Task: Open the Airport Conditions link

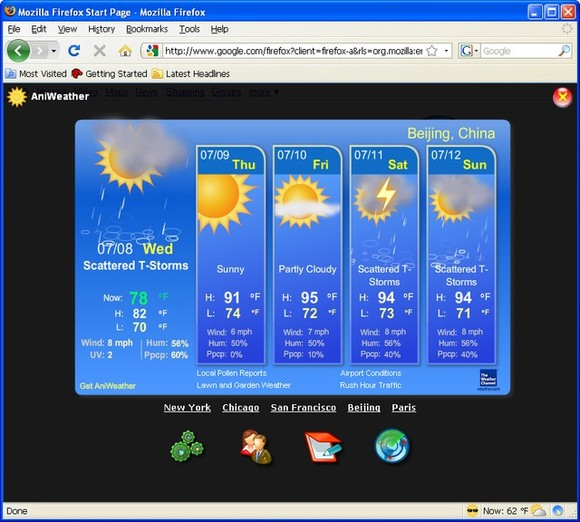Action: pyautogui.click(x=370, y=373)
